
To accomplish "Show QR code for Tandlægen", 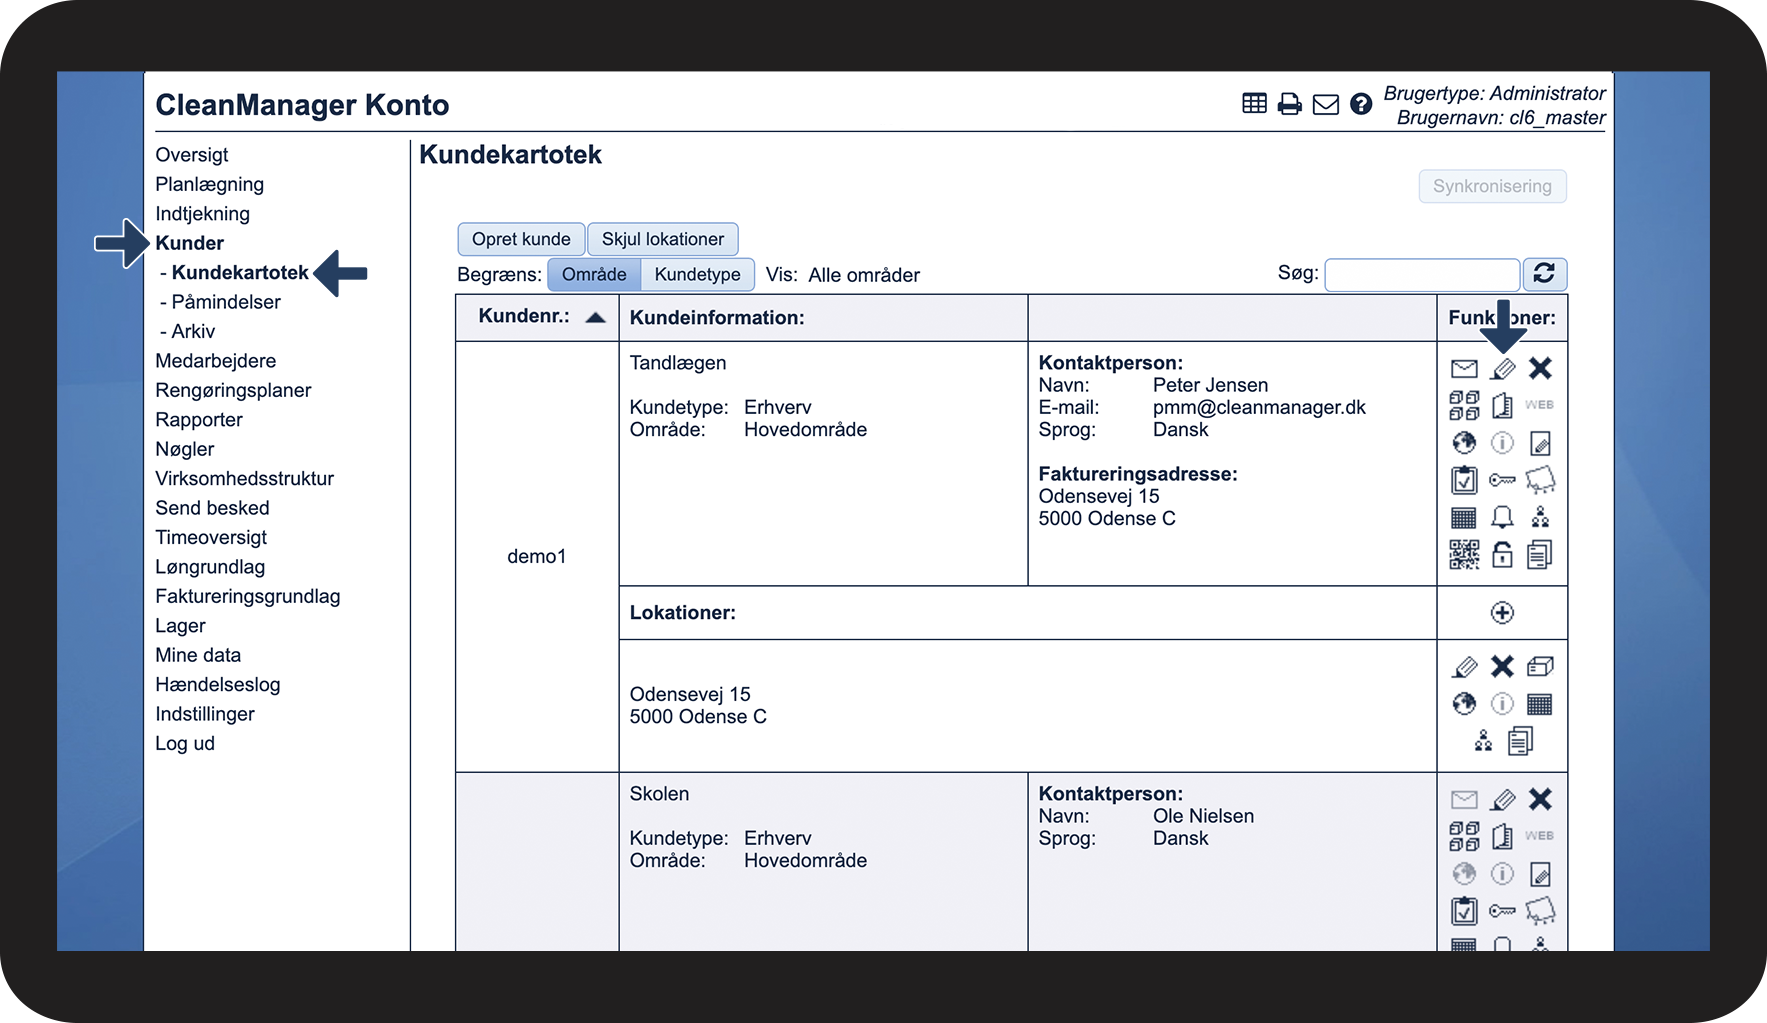I will [x=1464, y=554].
